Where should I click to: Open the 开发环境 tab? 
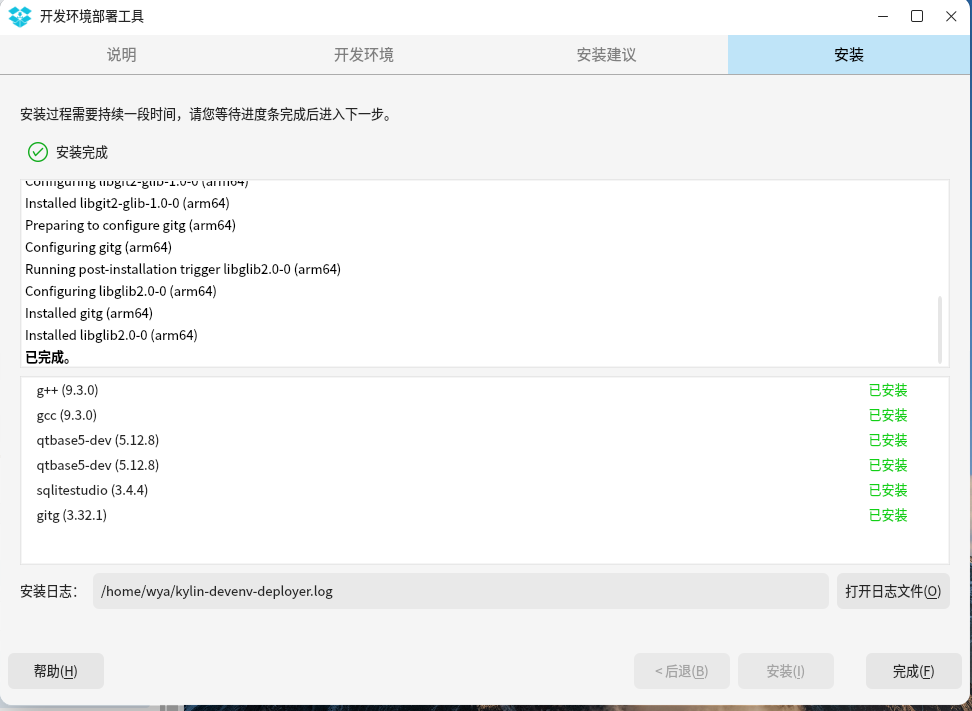363,55
